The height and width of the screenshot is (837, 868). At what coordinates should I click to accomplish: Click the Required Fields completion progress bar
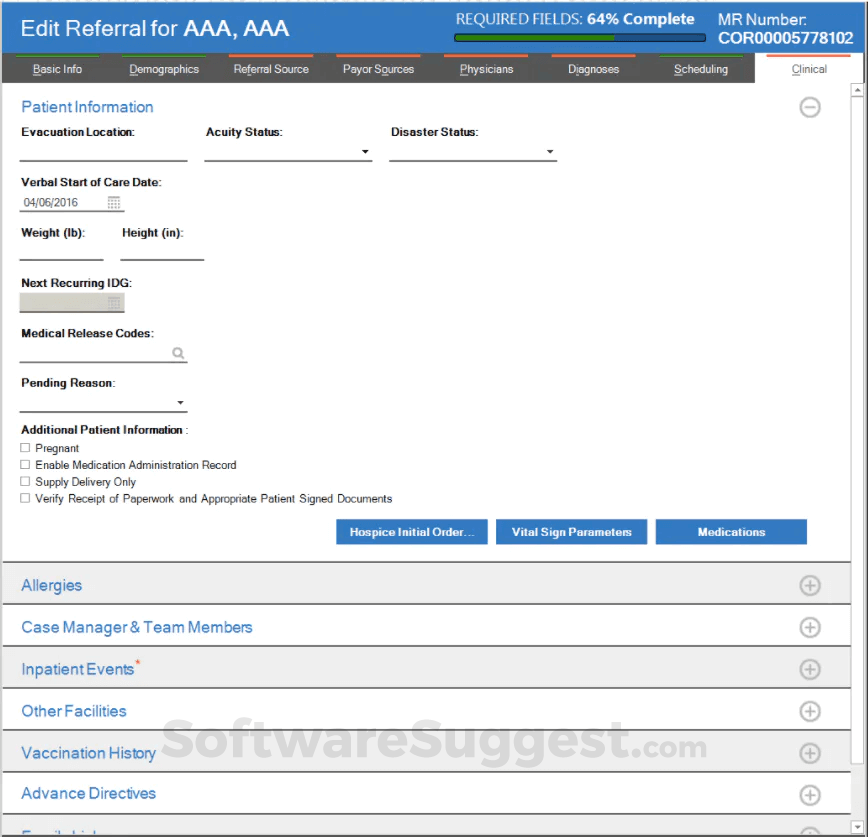click(579, 35)
